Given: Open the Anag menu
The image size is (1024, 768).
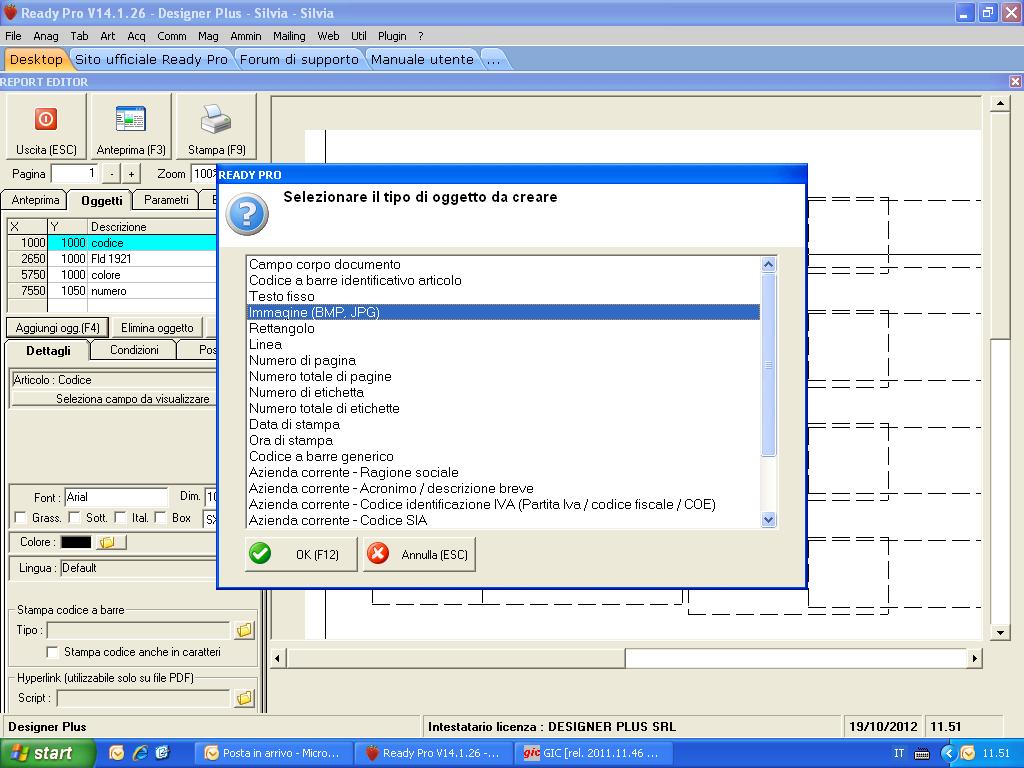Looking at the screenshot, I should 46,36.
